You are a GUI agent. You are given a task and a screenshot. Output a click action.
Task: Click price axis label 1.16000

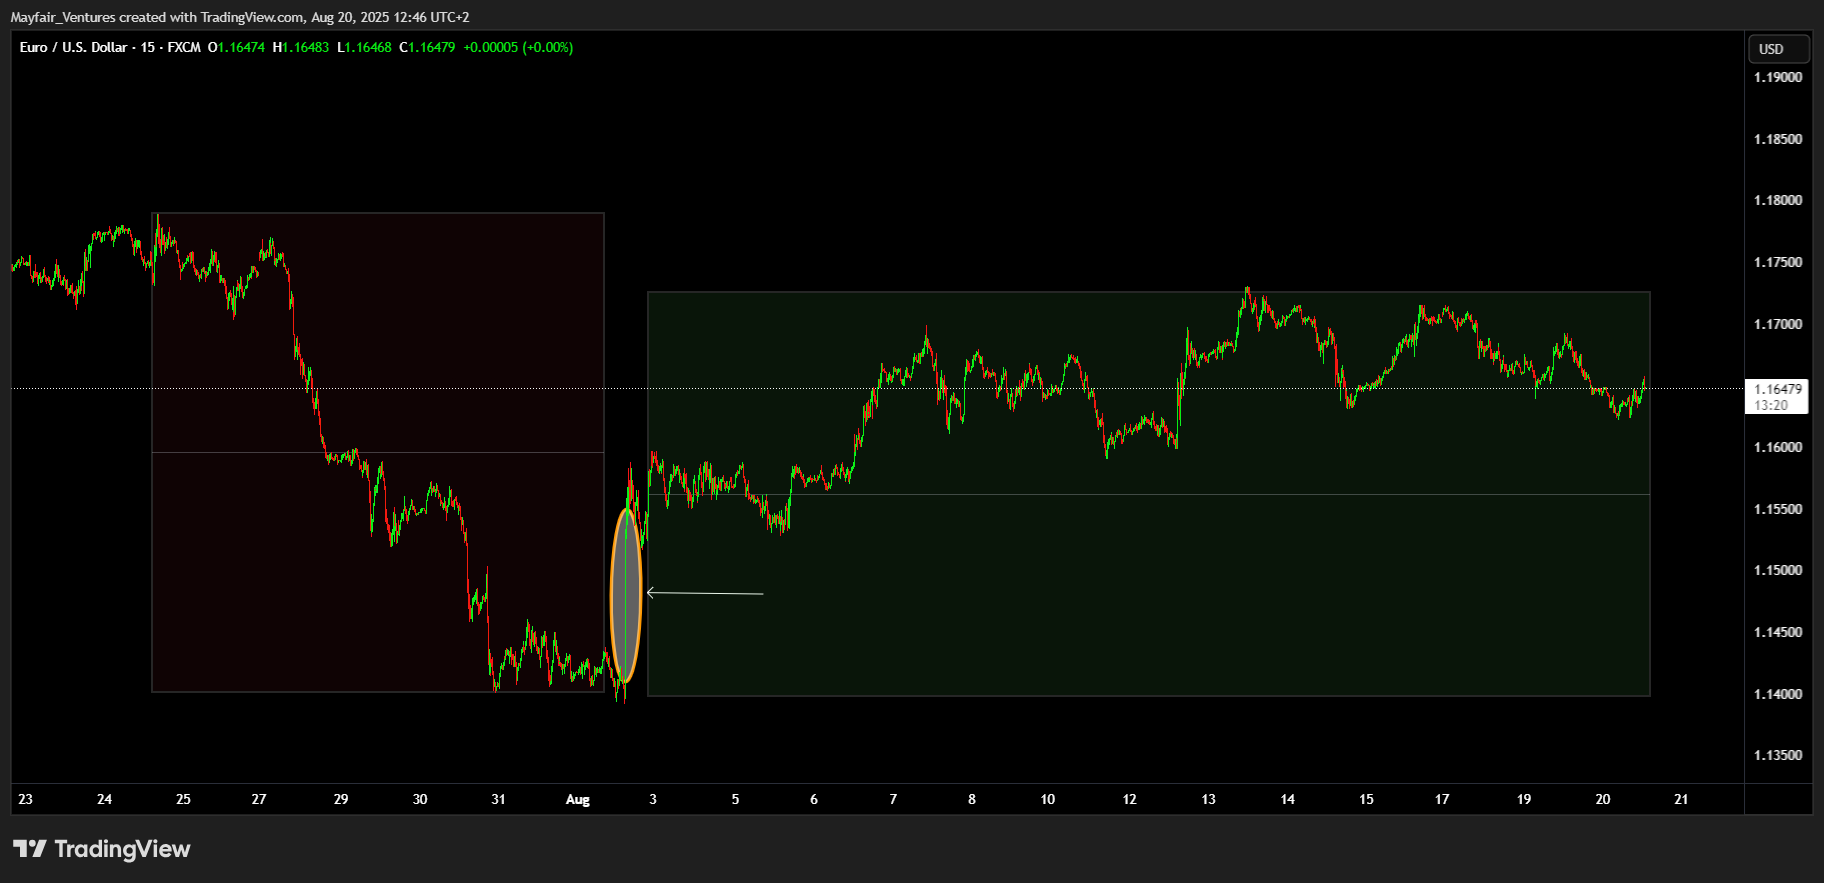pyautogui.click(x=1778, y=447)
